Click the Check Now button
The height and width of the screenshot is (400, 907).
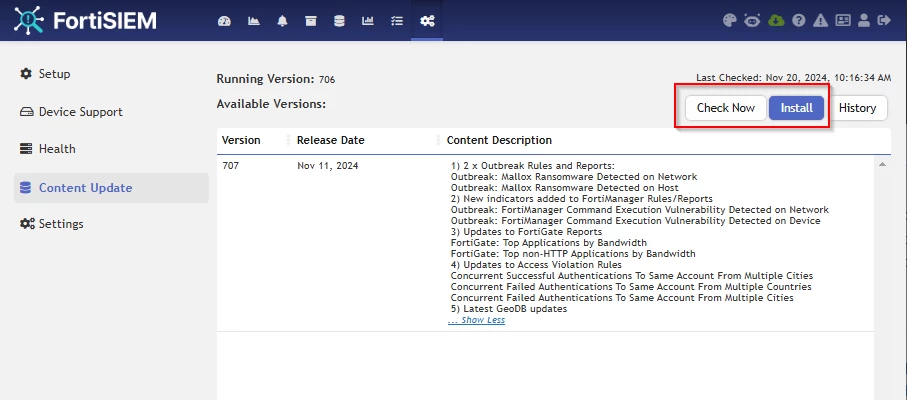click(725, 108)
